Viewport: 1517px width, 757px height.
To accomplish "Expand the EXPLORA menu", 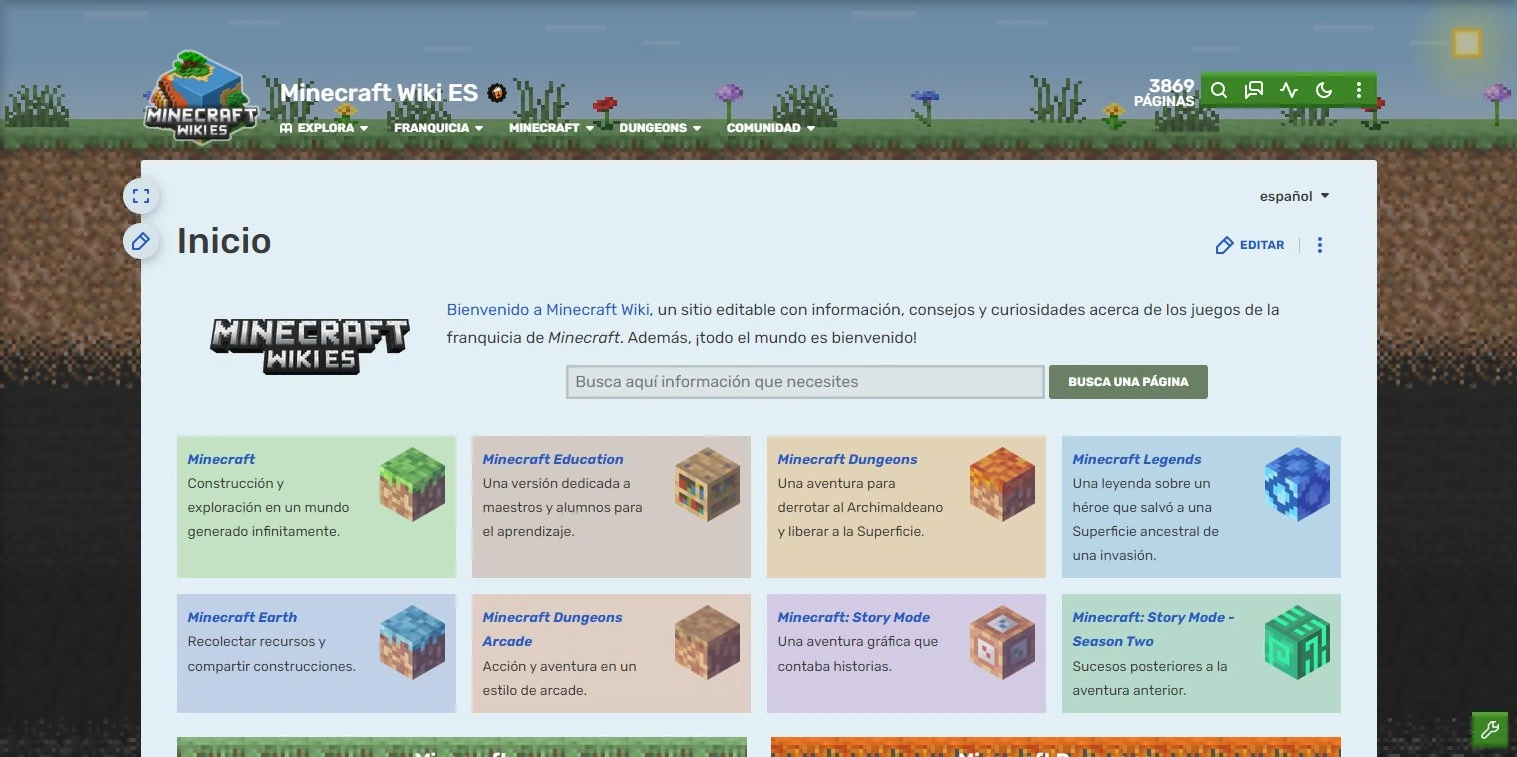I will pyautogui.click(x=324, y=128).
